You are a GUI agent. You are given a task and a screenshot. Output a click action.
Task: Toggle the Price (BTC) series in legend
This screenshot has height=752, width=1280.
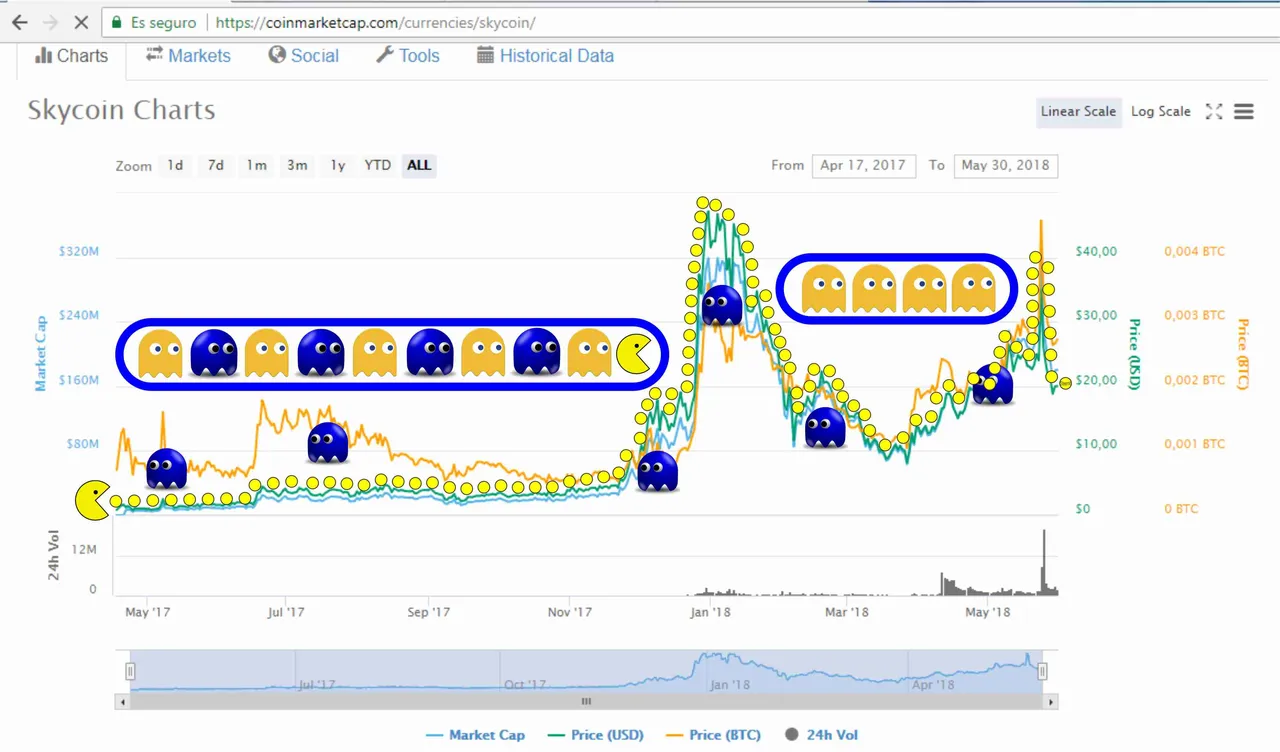tap(712, 735)
